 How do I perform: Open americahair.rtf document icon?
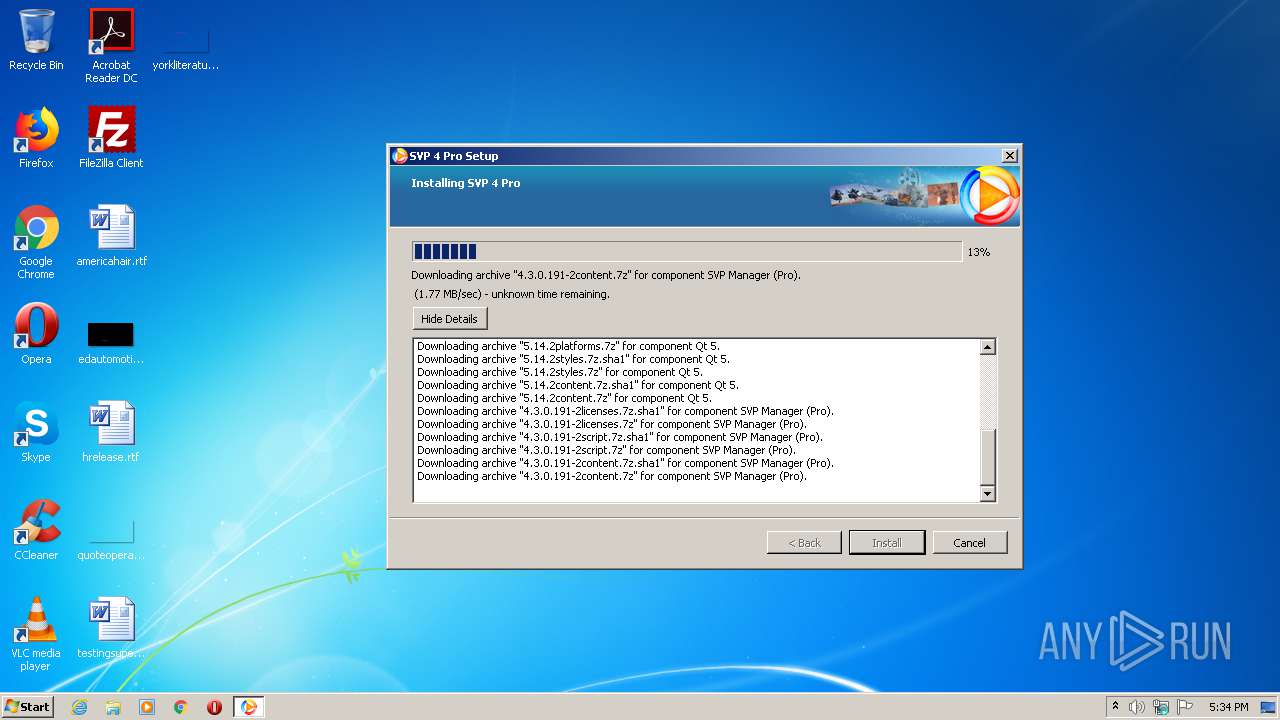pos(111,236)
